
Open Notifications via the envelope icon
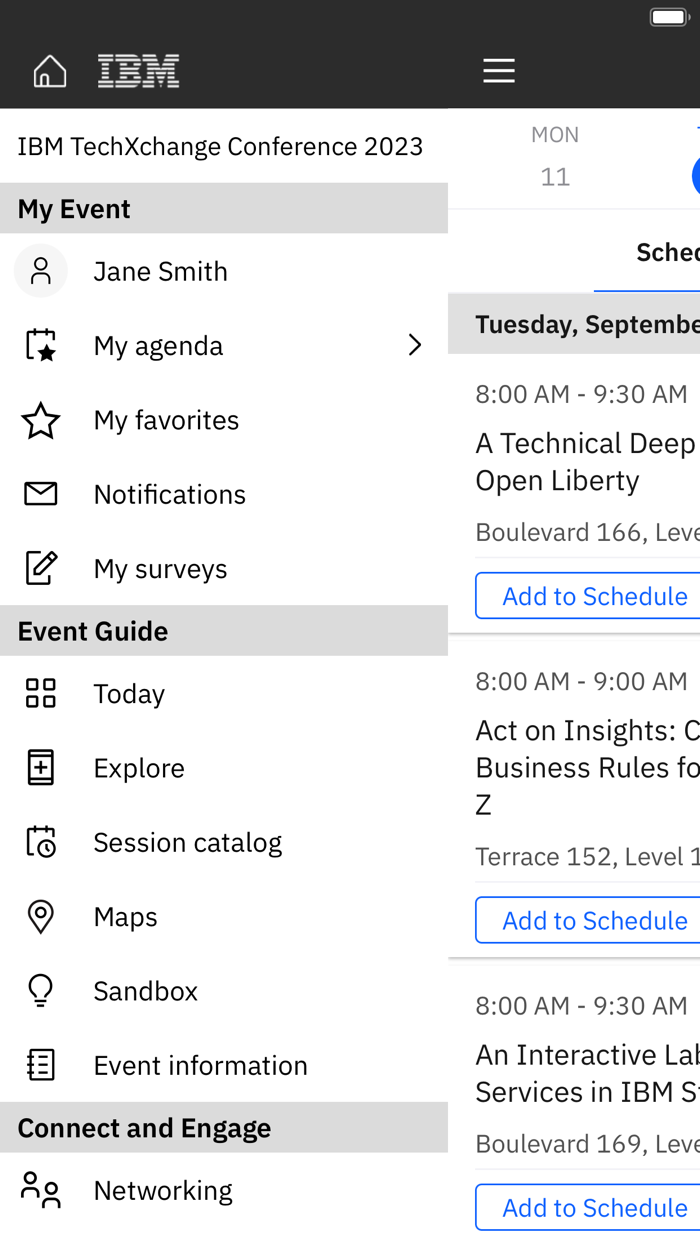[x=40, y=494]
